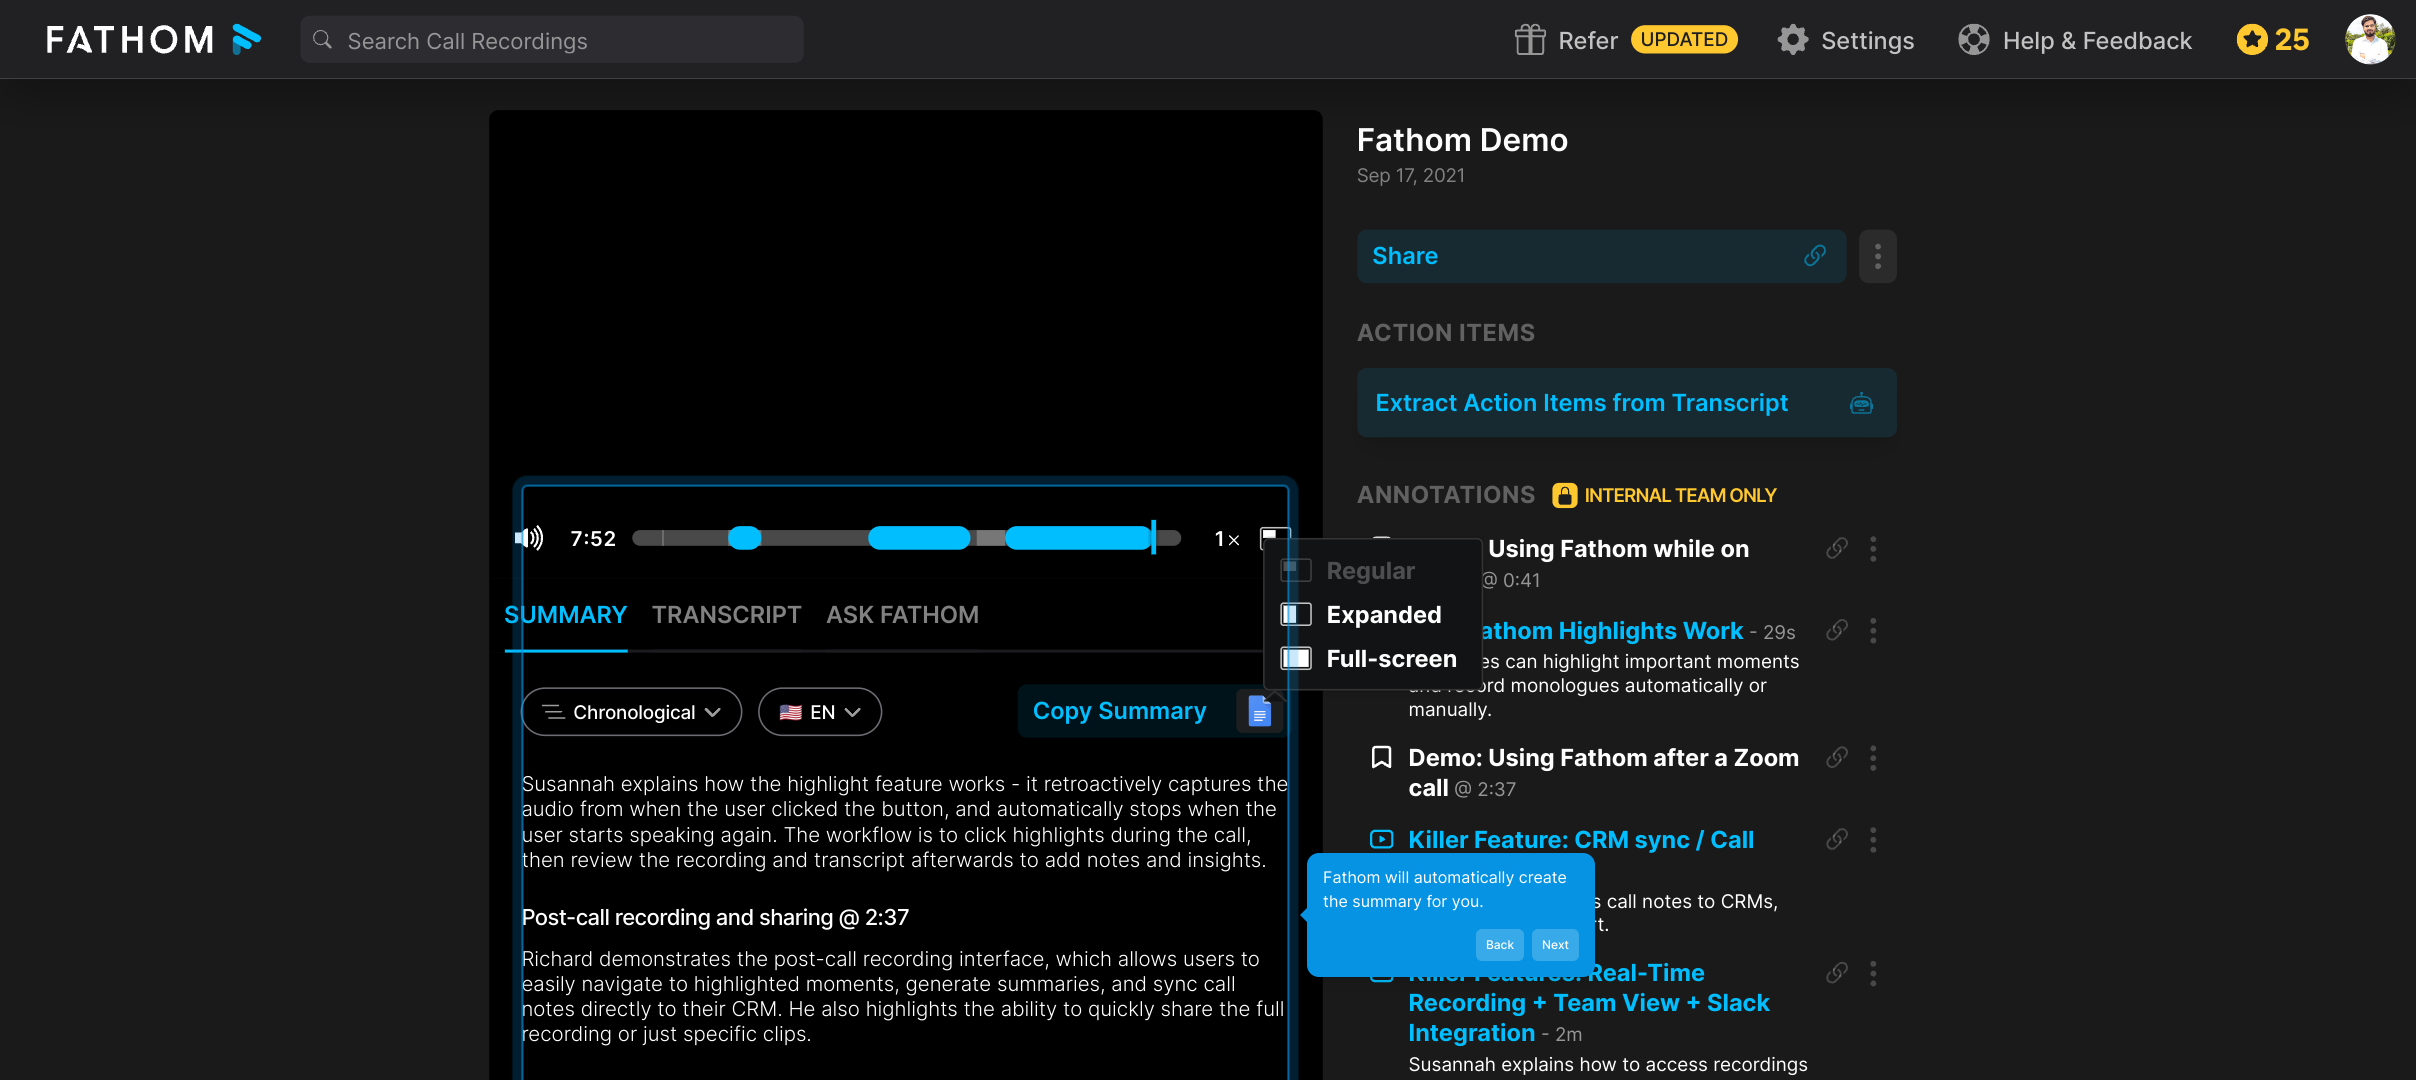The height and width of the screenshot is (1080, 2416).
Task: Click bookmark icon of Demo: Using Fathom after Zoom
Action: pyautogui.click(x=1381, y=758)
